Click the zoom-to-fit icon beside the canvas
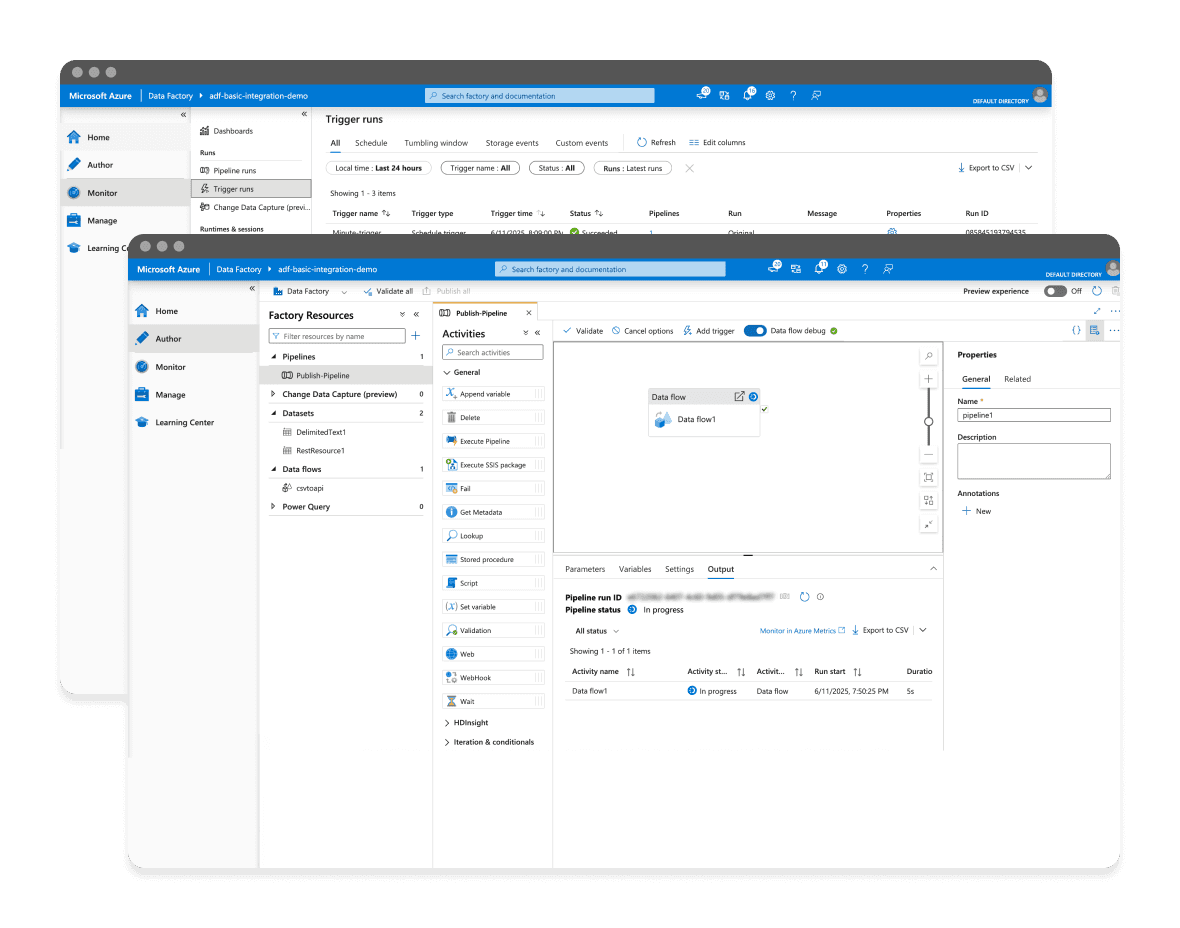Screen dimensions: 1180x928 tap(928, 477)
